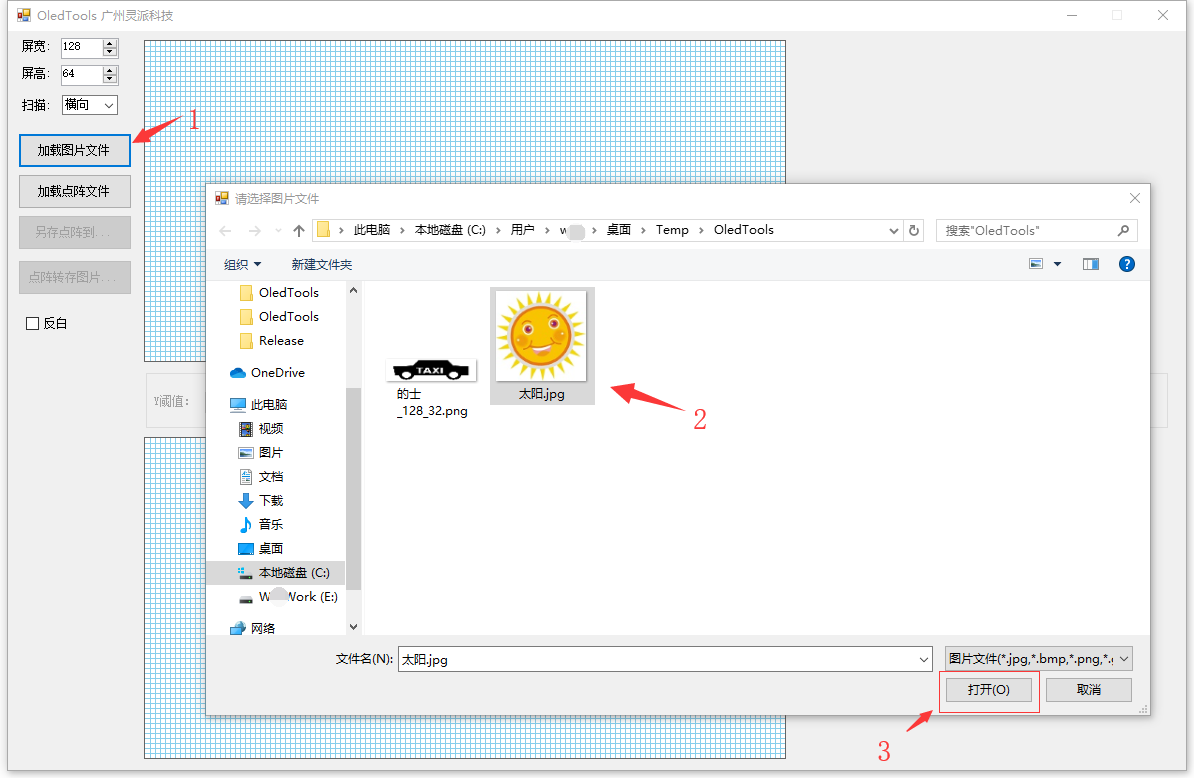Click the folder icon in address bar

(324, 230)
